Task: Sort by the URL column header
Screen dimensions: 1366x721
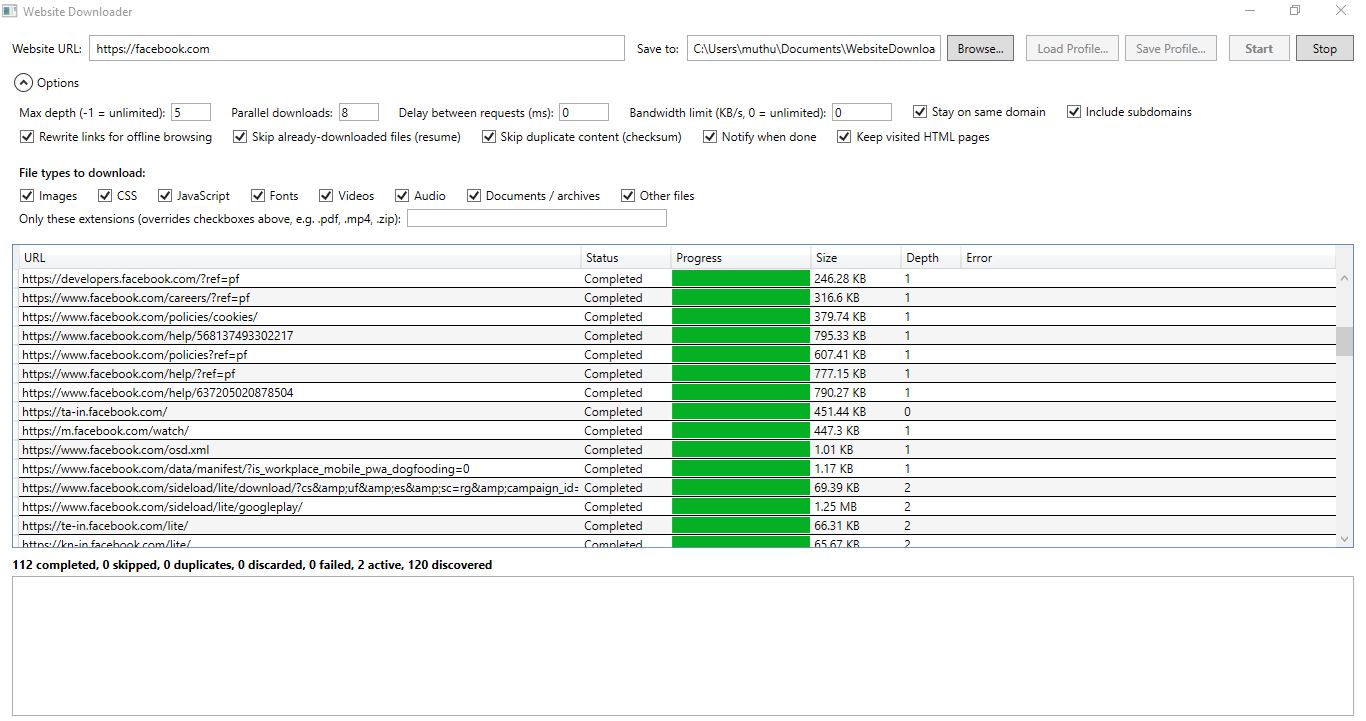Action: click(x=299, y=258)
